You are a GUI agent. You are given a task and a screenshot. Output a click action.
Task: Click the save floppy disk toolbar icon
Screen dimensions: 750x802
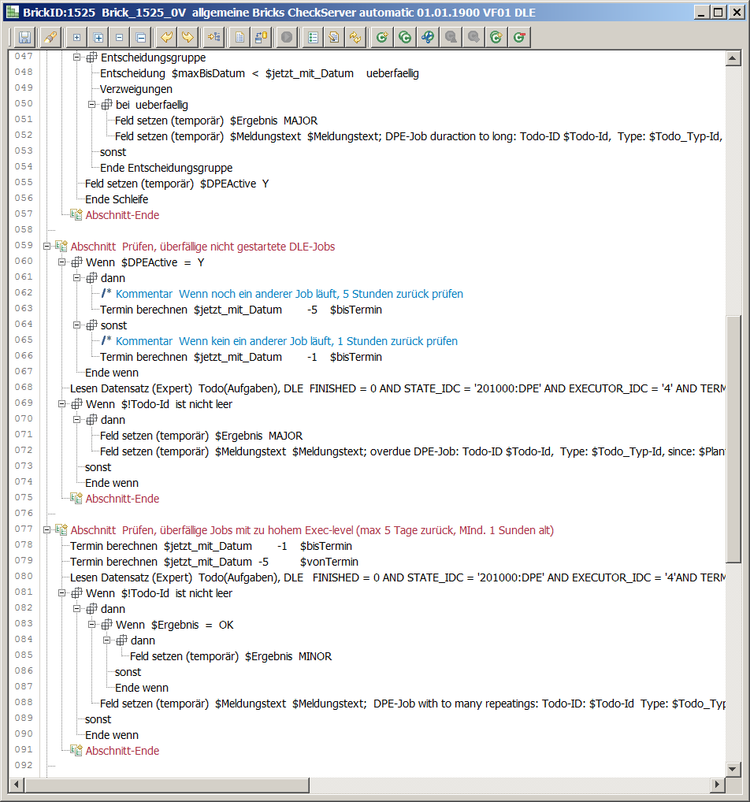pos(24,37)
